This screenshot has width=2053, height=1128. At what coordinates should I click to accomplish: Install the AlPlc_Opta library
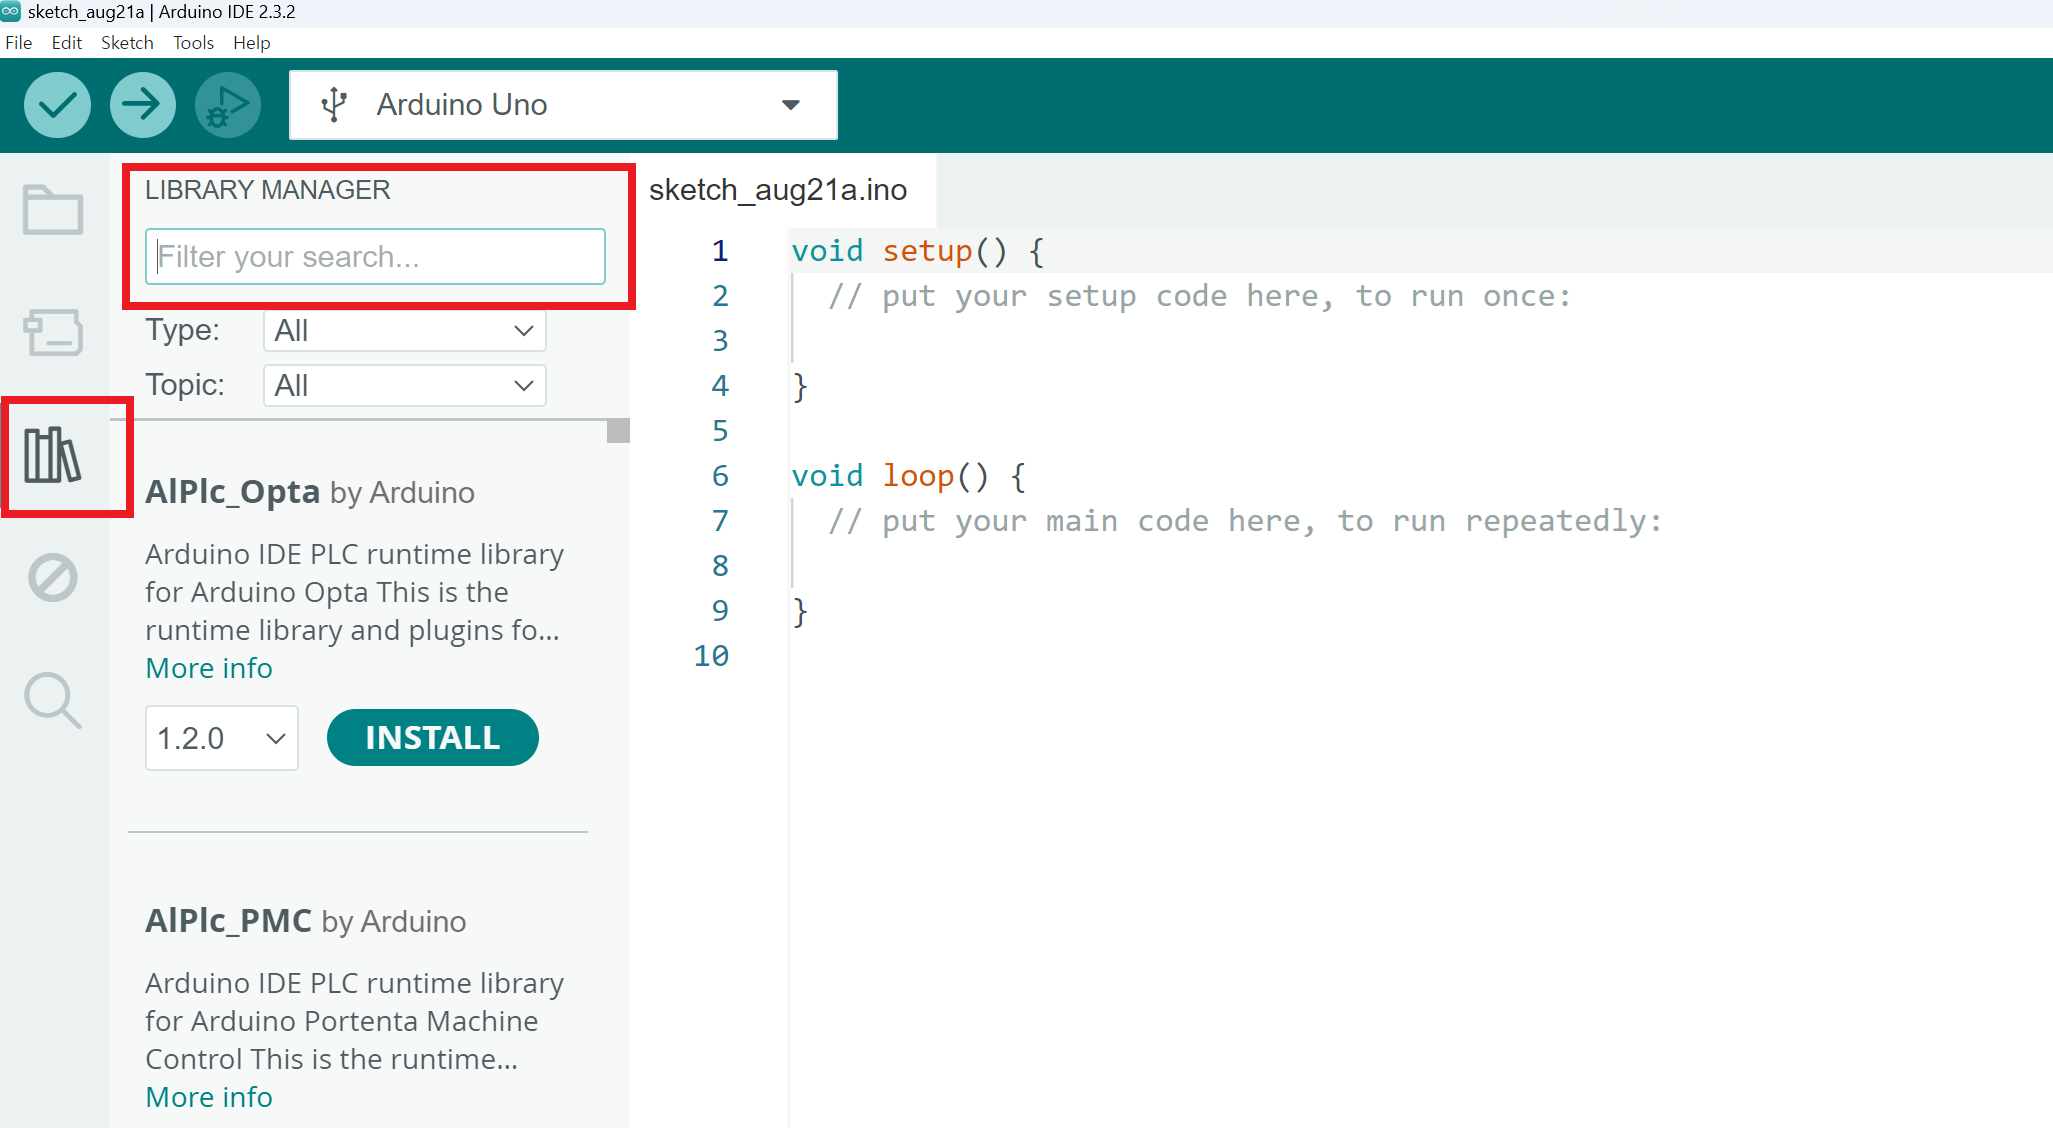pyautogui.click(x=432, y=738)
